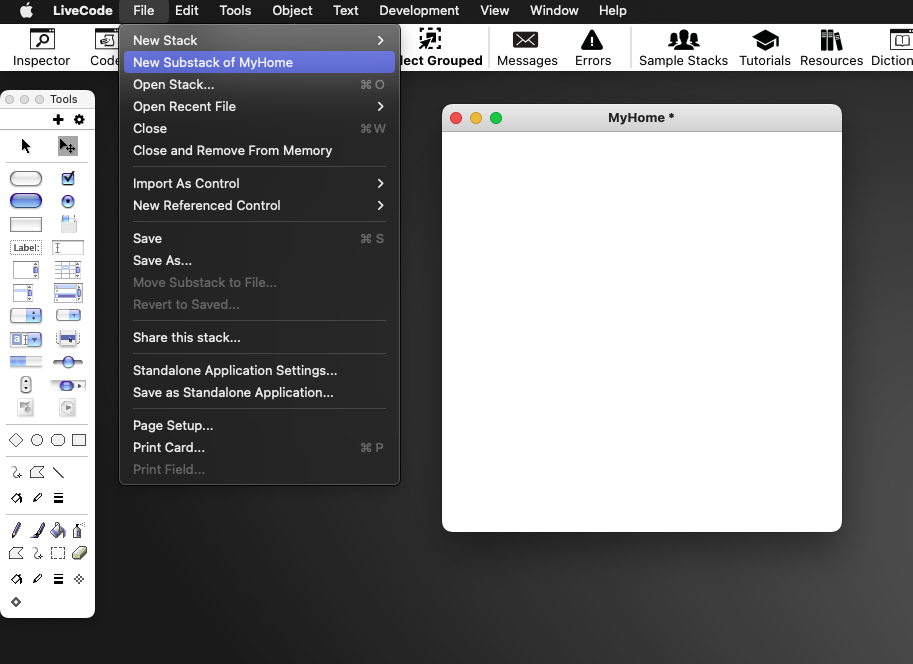This screenshot has width=913, height=664.
Task: Open the Inspector from the toolbar
Action: click(x=41, y=47)
